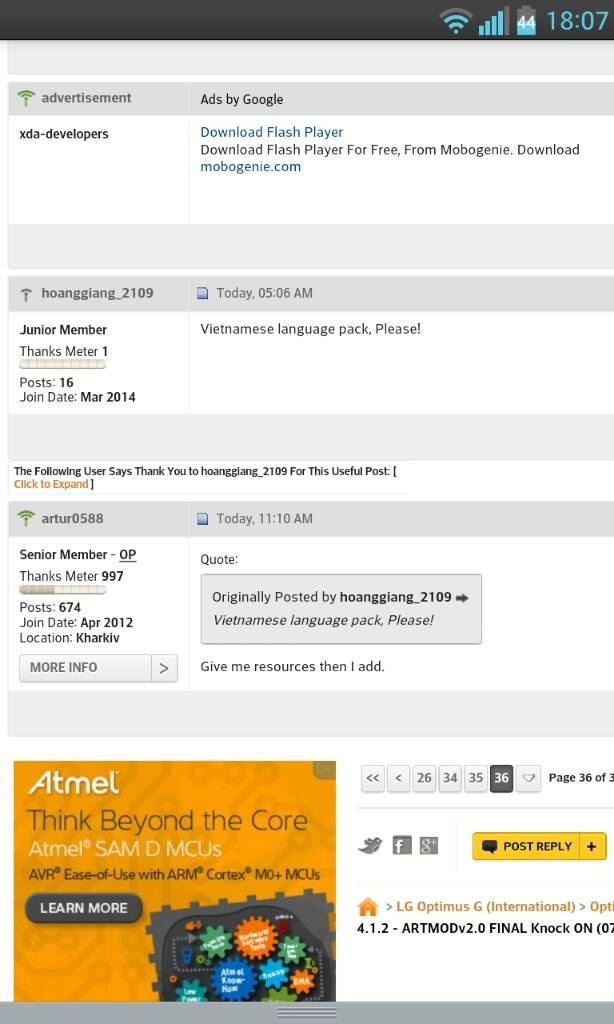Go to page 35
Screen dimensions: 614x1024
[x=476, y=778]
